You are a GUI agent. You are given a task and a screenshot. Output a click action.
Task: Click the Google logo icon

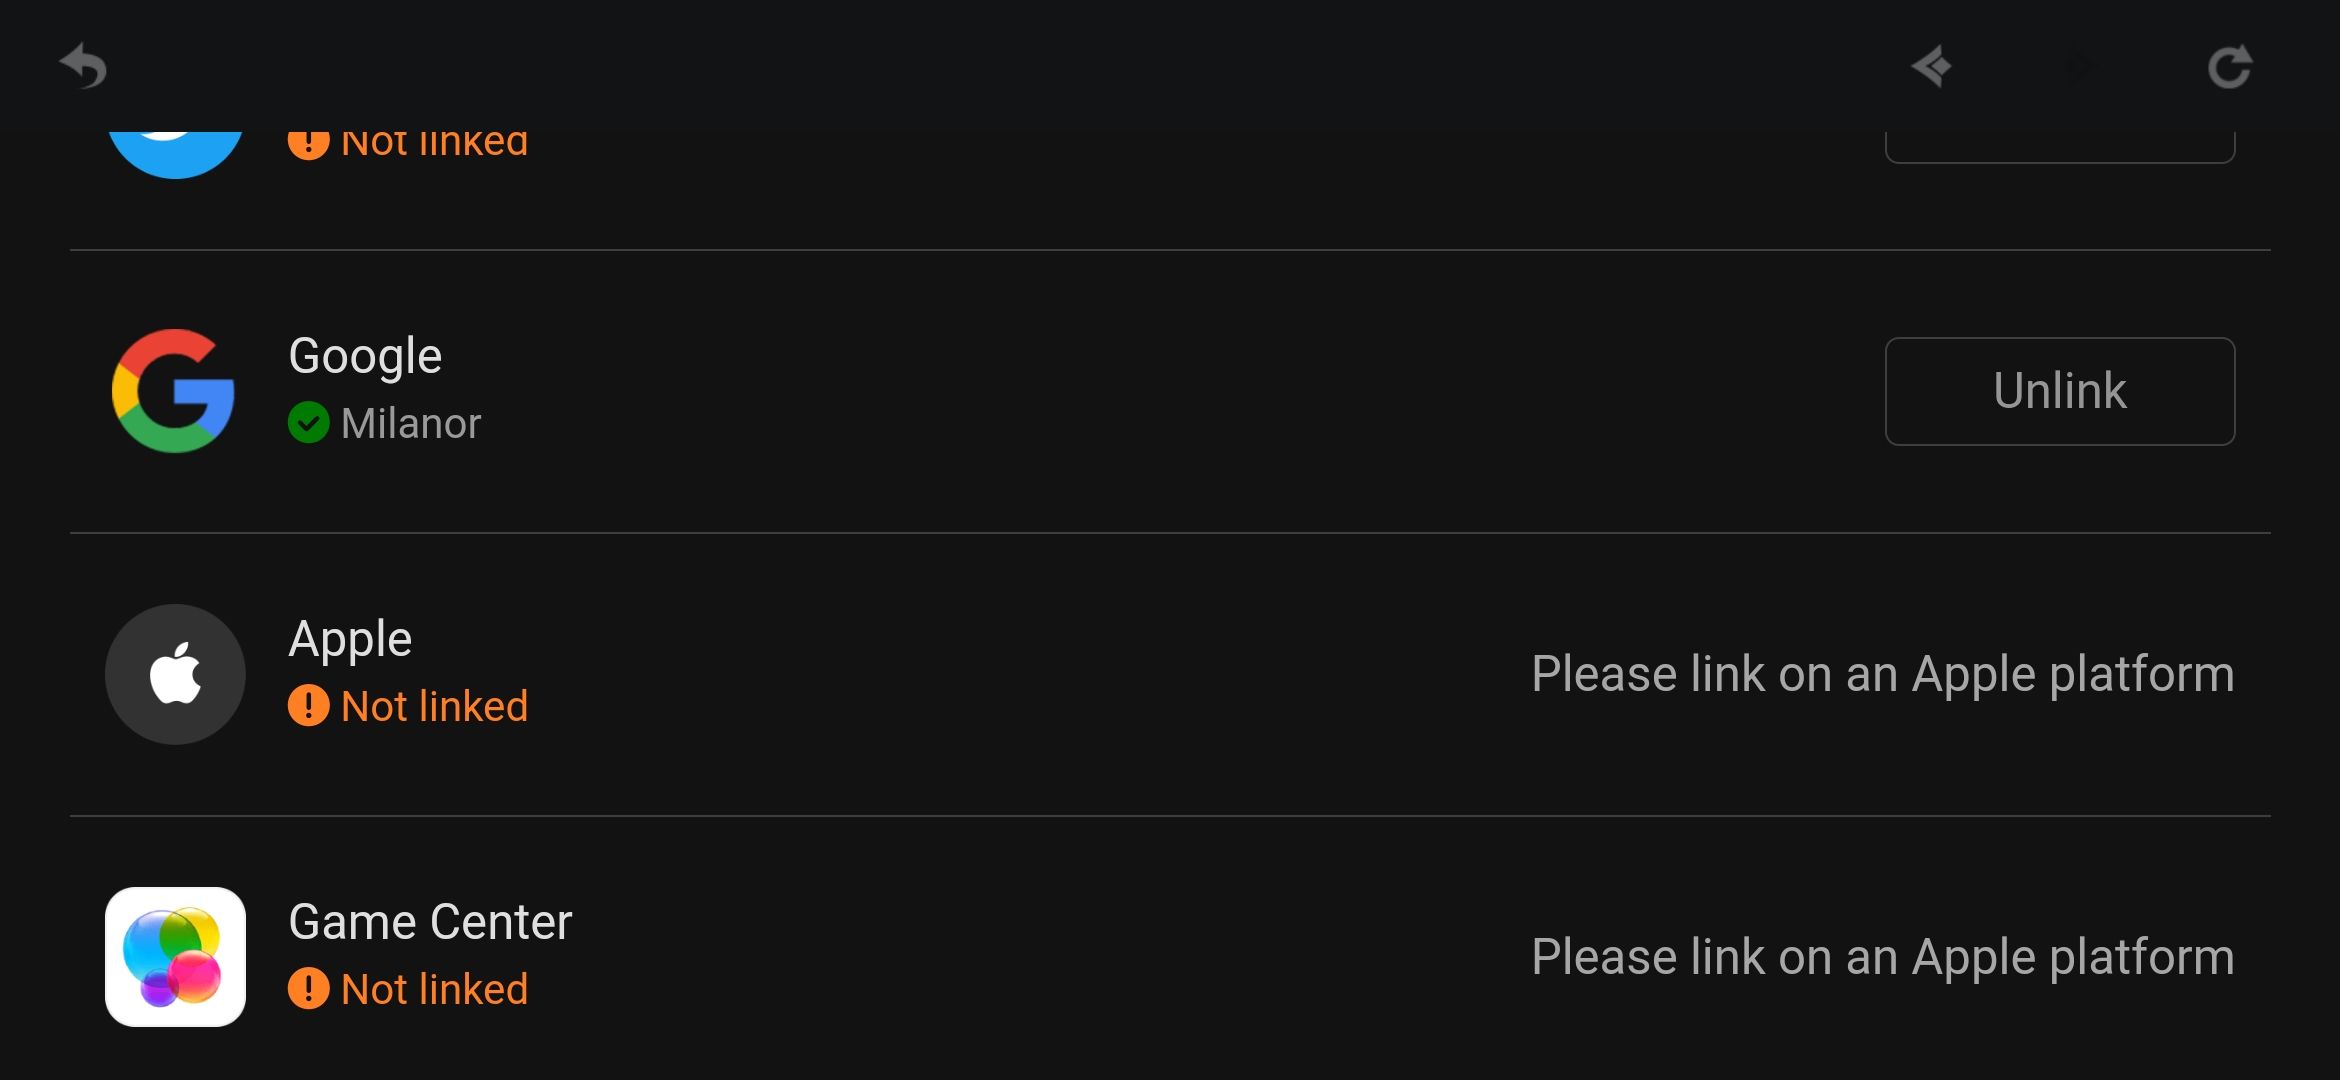(174, 391)
